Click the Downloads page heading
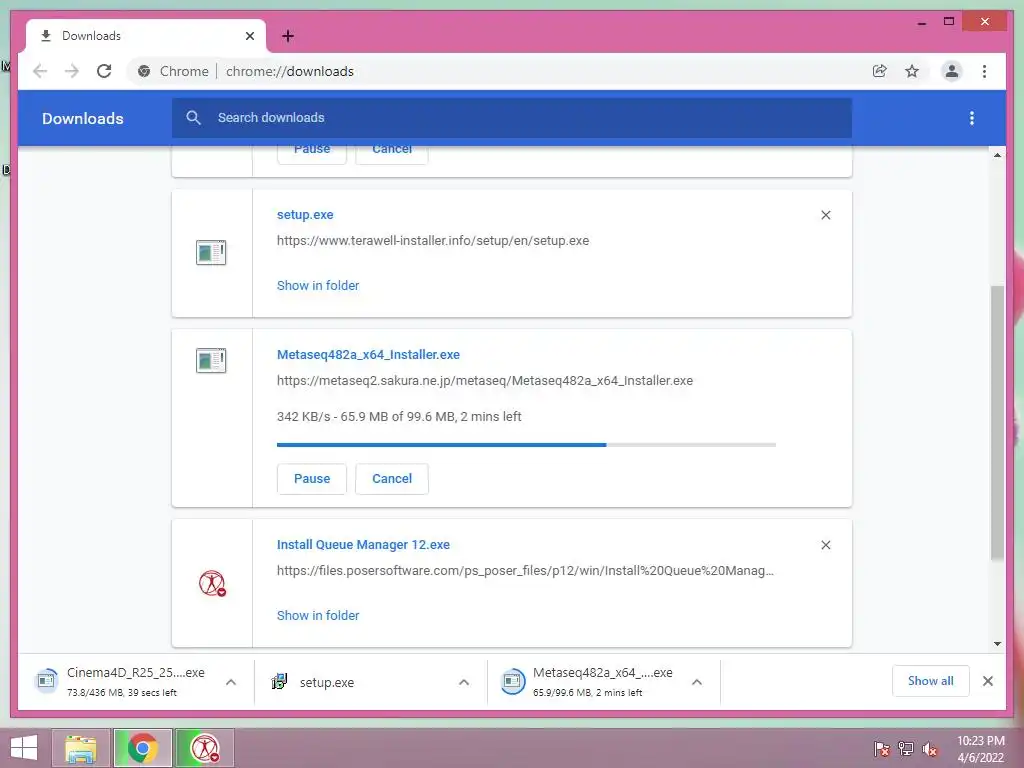This screenshot has width=1024, height=768. coord(83,118)
